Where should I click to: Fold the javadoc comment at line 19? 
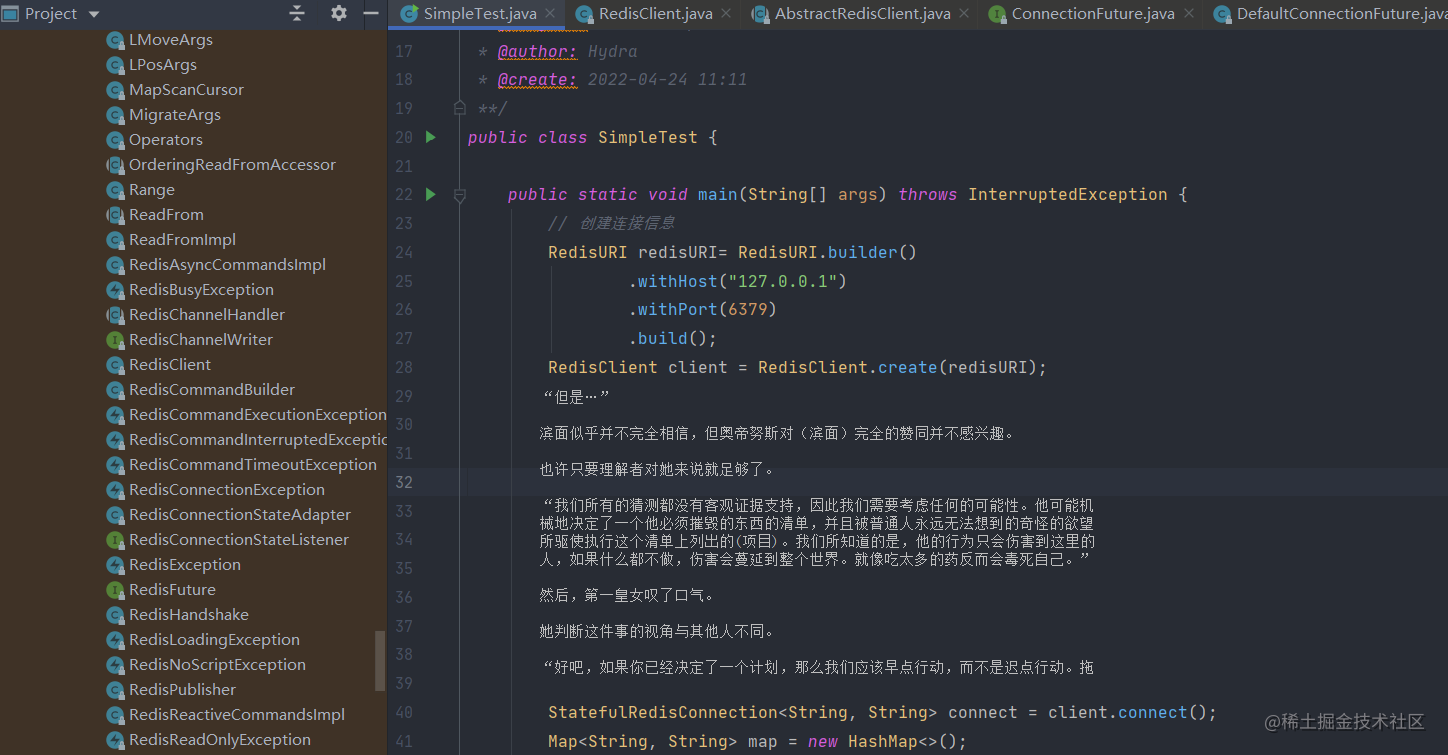click(x=460, y=108)
